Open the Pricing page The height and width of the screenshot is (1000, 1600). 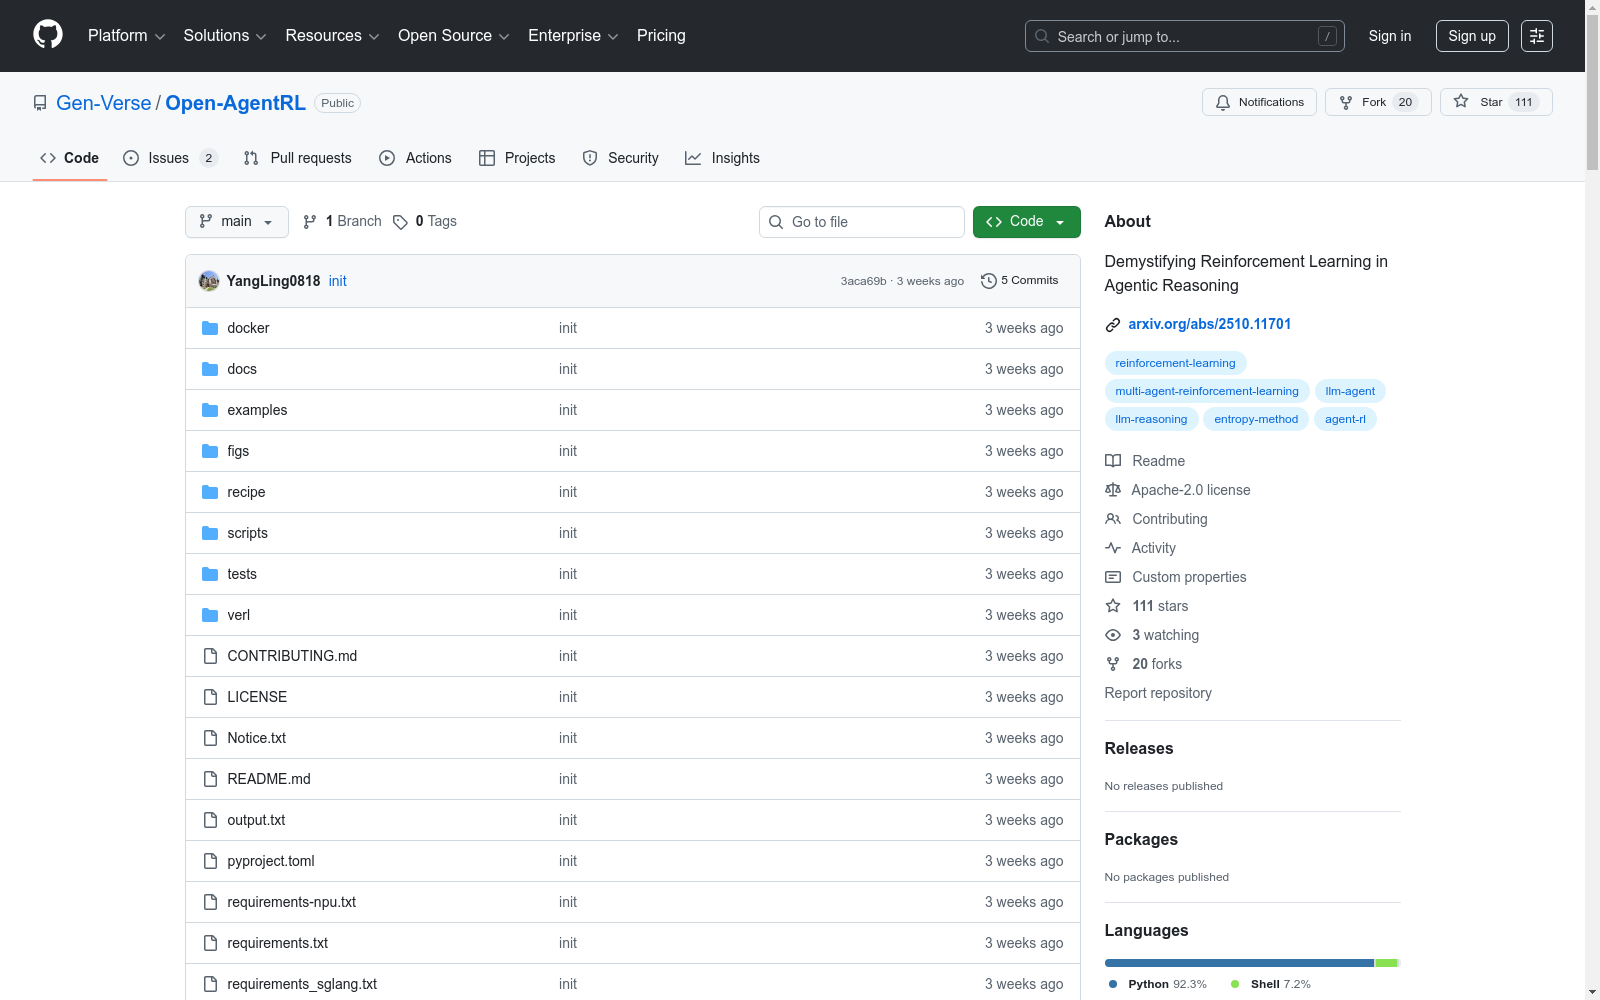pyautogui.click(x=661, y=36)
